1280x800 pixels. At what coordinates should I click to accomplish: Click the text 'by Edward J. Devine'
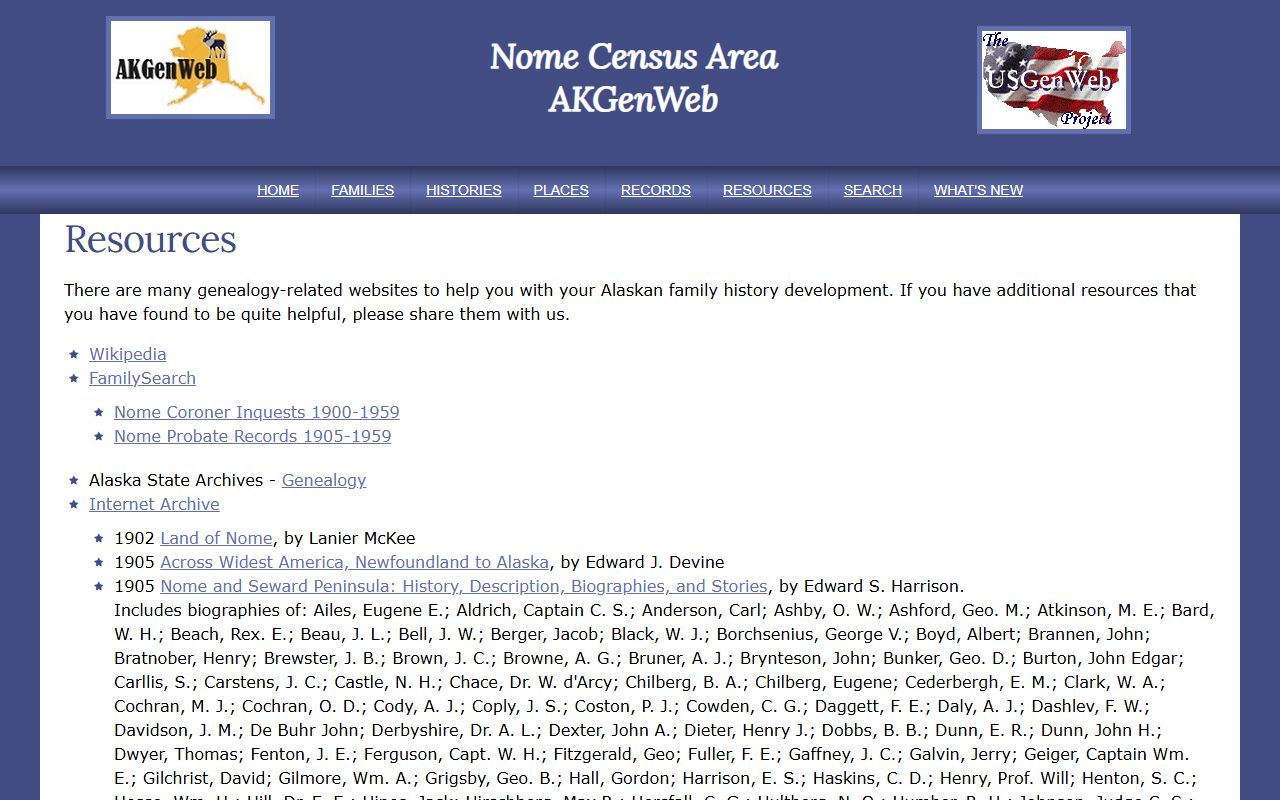pos(642,562)
